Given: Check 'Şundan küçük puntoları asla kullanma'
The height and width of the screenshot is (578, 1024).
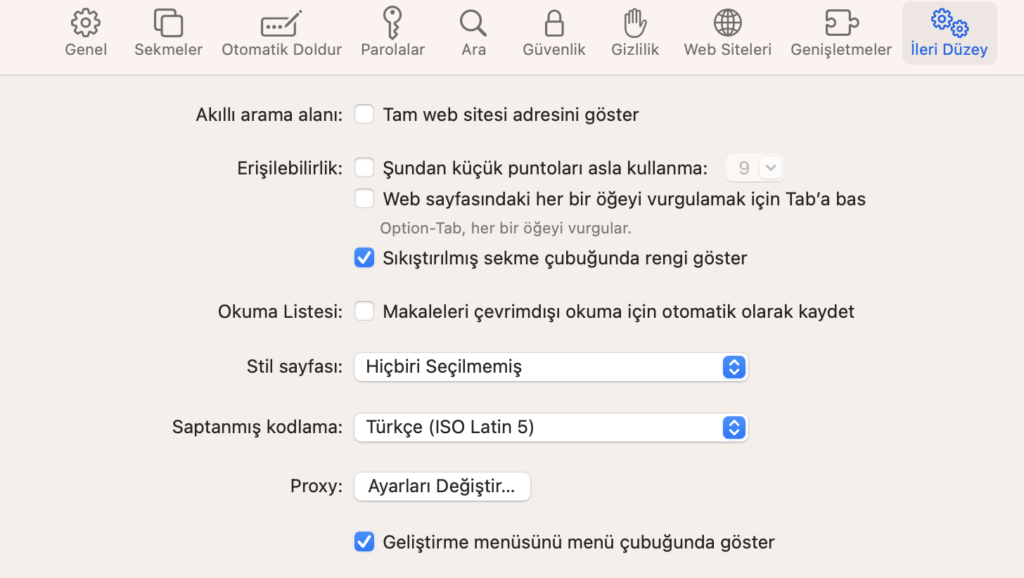Looking at the screenshot, I should 364,167.
